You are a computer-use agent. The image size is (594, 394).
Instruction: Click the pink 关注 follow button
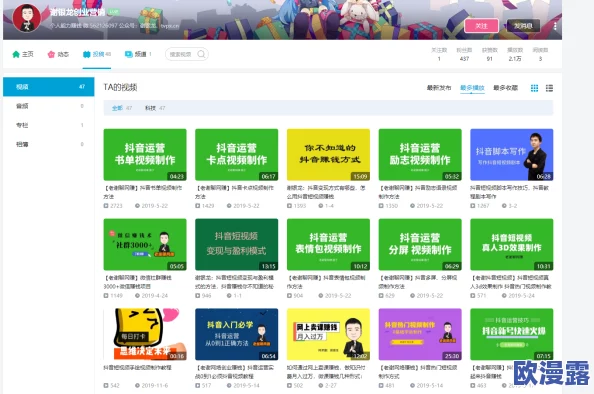[481, 26]
